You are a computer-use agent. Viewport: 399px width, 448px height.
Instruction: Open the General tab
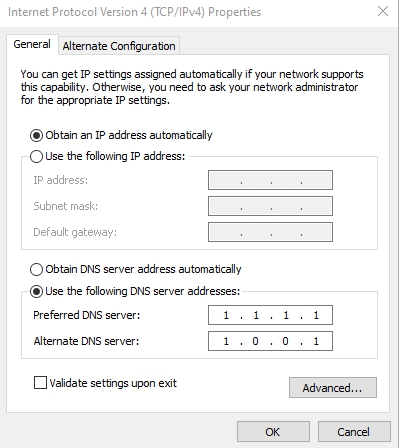32,44
